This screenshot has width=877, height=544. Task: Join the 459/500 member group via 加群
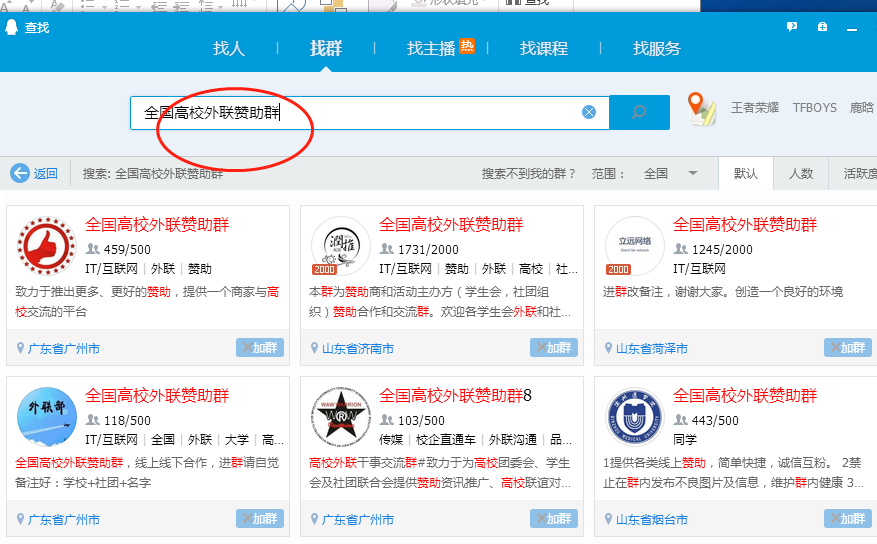point(260,348)
